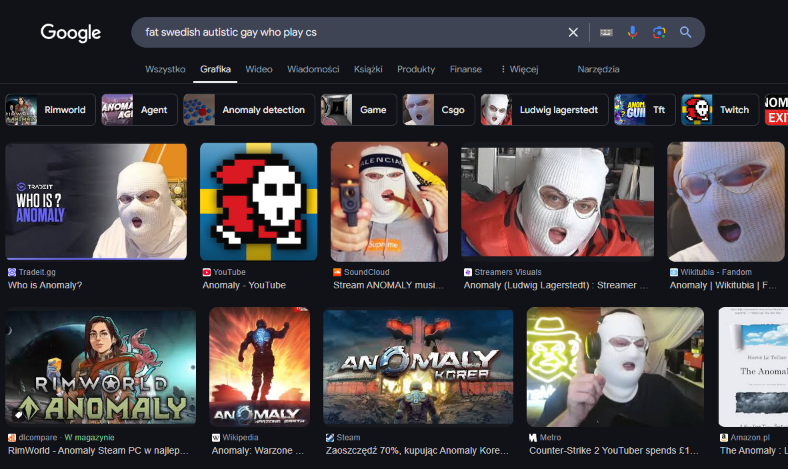Open the Wiadomości tab
Image resolution: width=788 pixels, height=469 pixels.
click(x=313, y=69)
